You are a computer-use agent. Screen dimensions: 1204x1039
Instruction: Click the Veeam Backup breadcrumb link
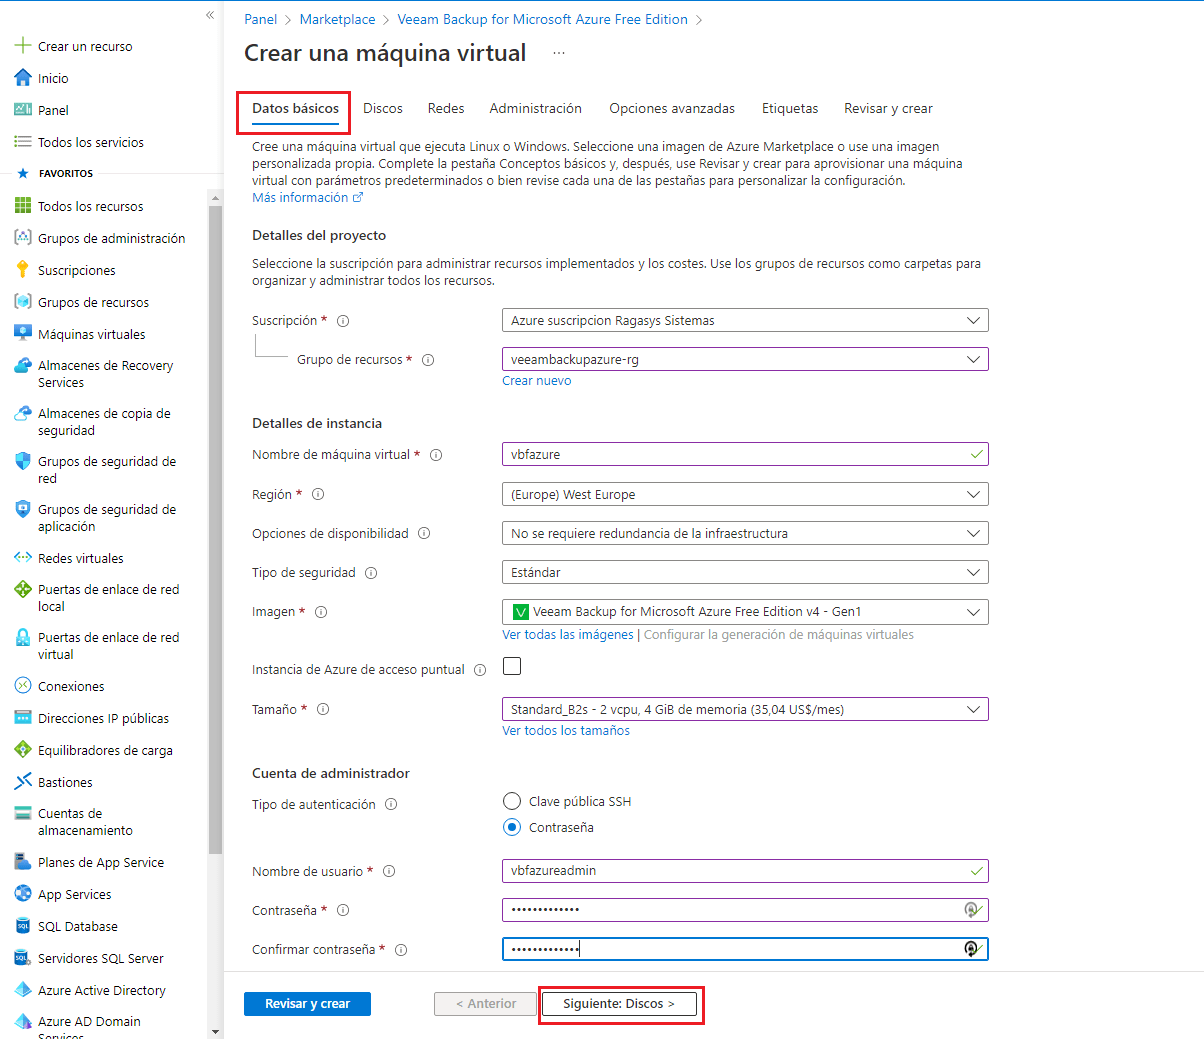click(543, 19)
